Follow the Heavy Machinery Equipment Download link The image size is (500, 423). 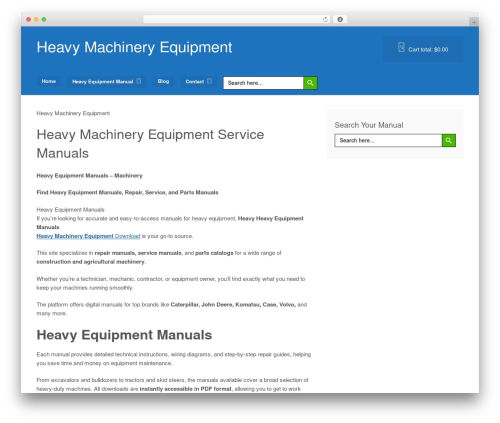pos(88,236)
